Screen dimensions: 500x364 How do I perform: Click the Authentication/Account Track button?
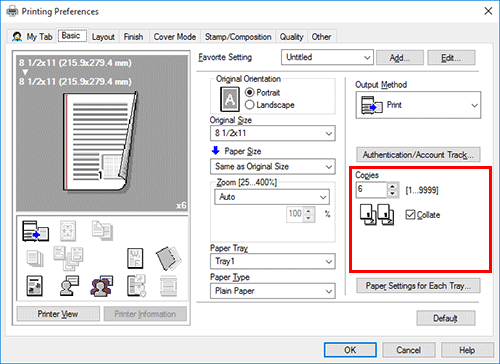coord(418,155)
